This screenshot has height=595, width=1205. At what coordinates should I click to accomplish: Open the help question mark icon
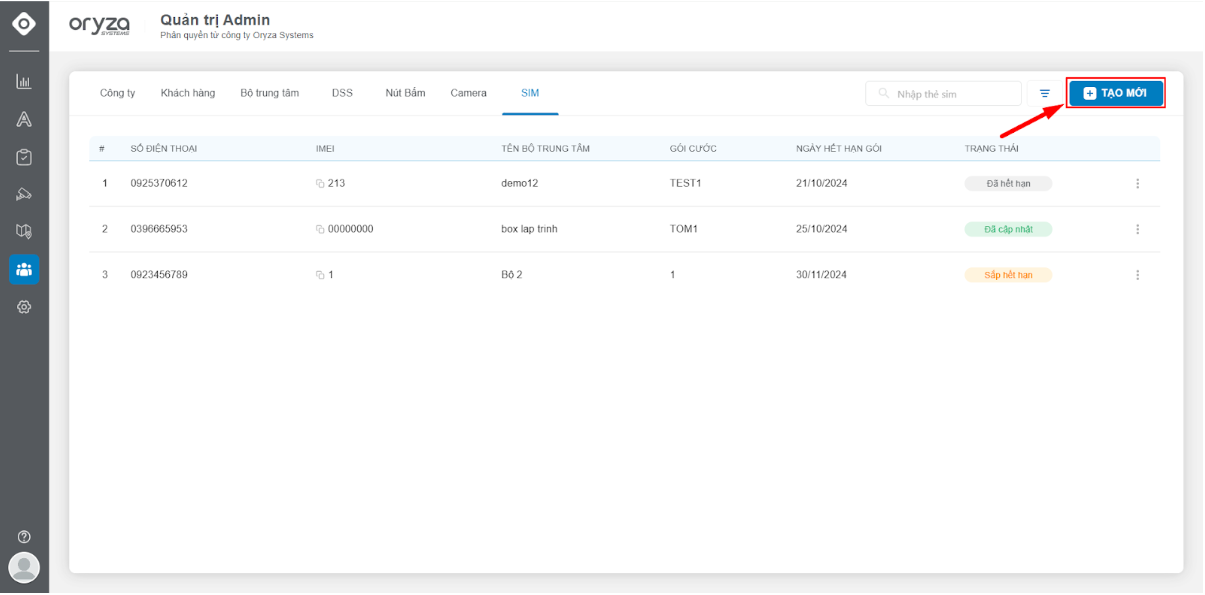24,537
